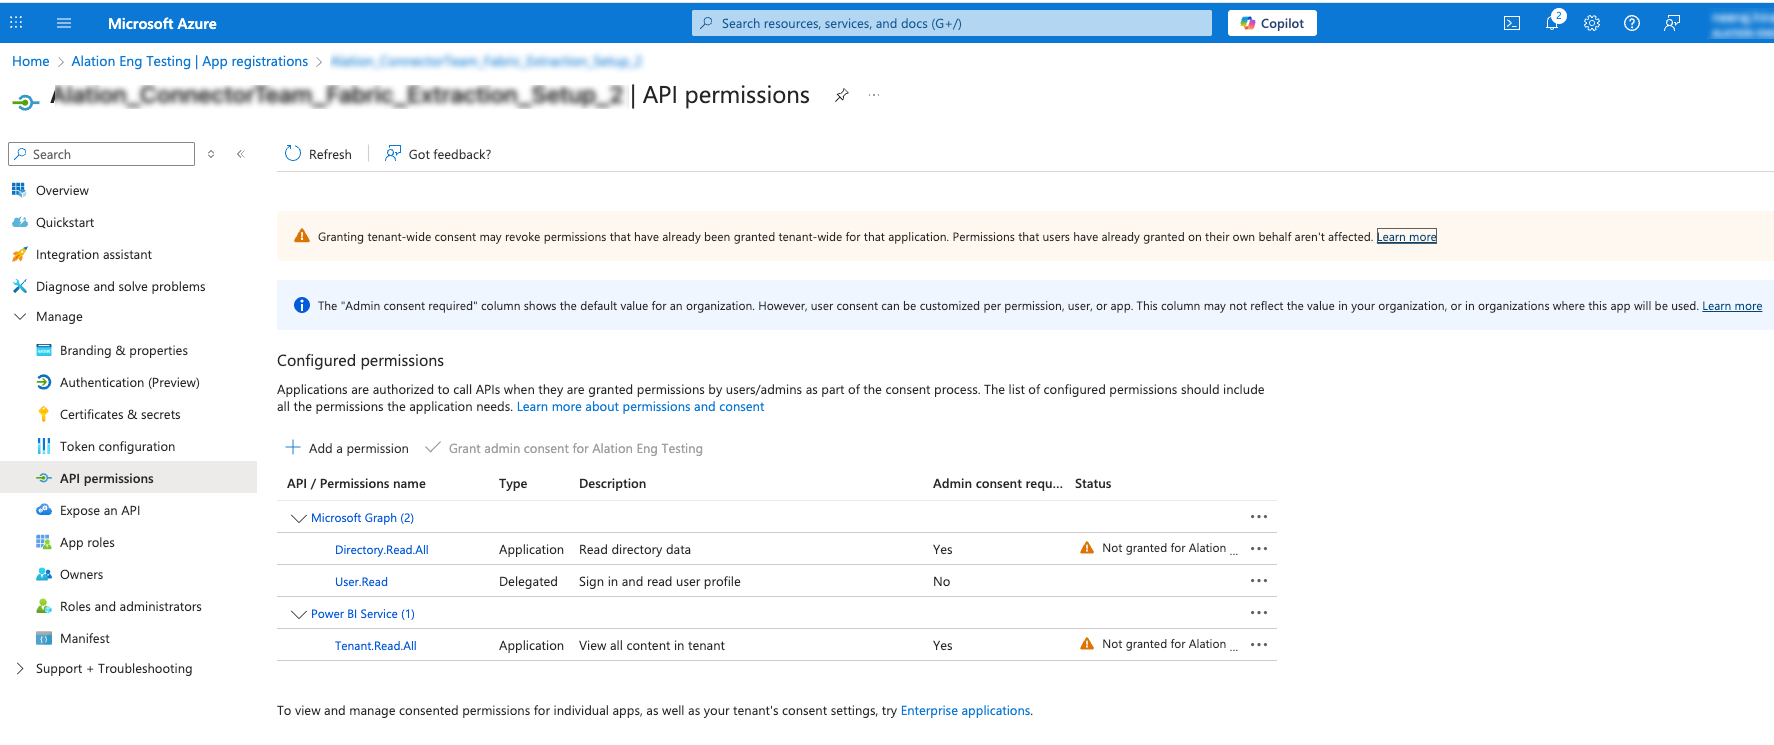Go to Expose an API
The width and height of the screenshot is (1774, 745).
click(x=100, y=510)
